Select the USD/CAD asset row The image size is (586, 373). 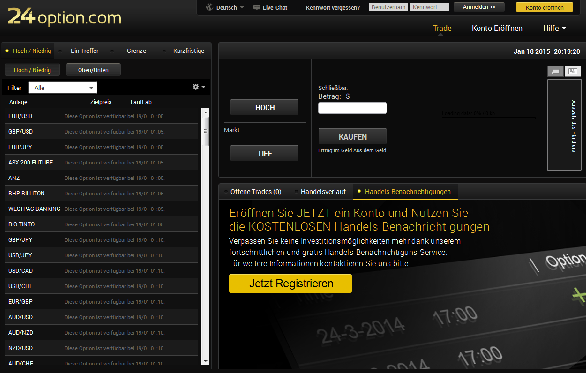(102, 271)
